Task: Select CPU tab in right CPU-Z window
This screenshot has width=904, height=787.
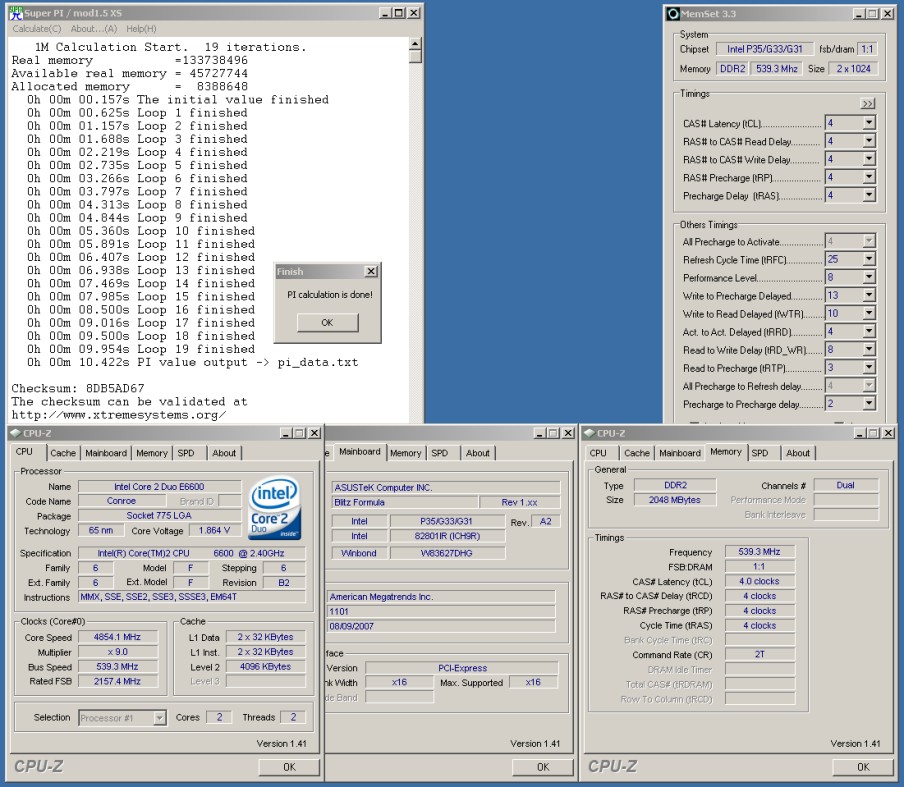Action: (x=598, y=453)
